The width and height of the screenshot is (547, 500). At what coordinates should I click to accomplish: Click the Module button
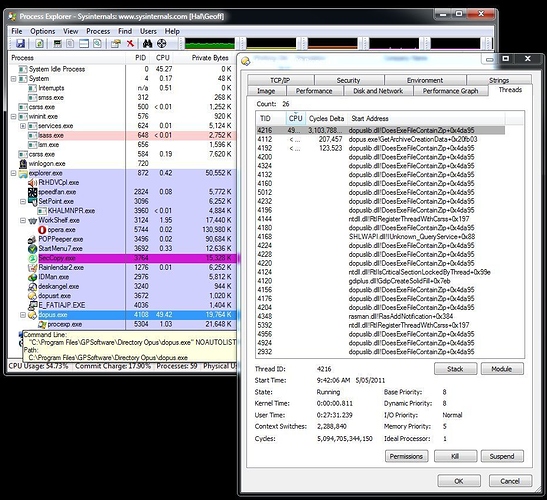(x=502, y=369)
